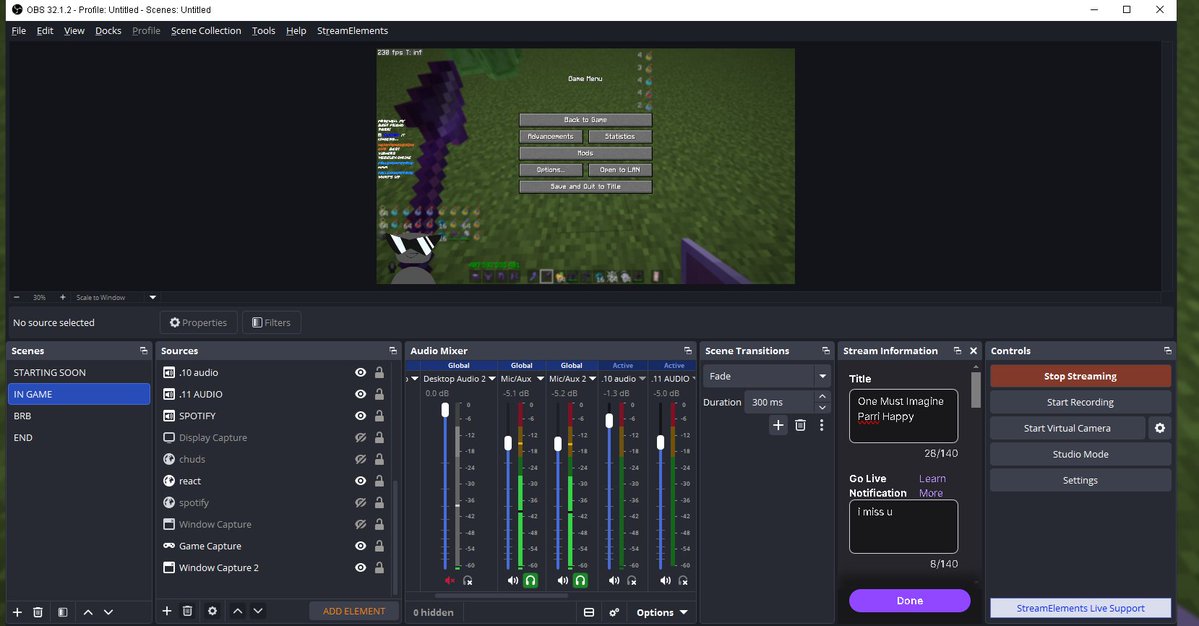This screenshot has height=626, width=1199.
Task: Open advanced audio properties gears icon
Action: point(614,612)
